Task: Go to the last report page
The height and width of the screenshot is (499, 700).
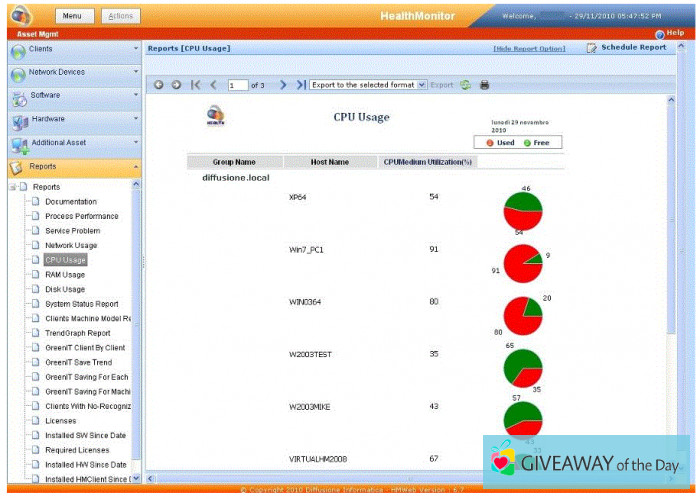Action: pos(300,85)
